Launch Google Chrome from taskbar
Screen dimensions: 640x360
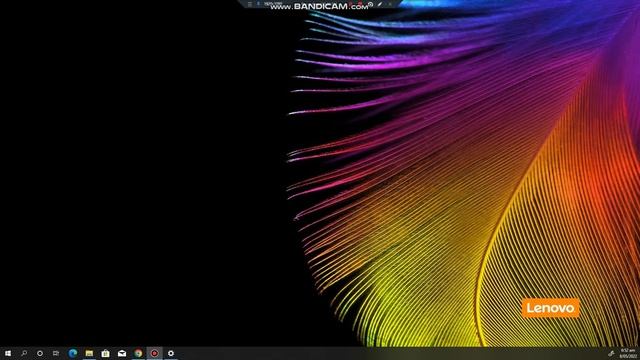coord(138,353)
